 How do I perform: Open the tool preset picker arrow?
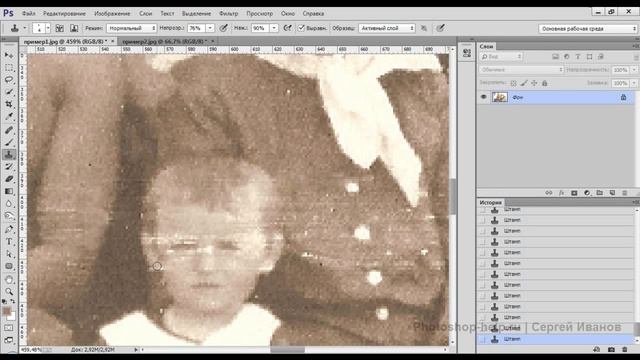click(24, 28)
